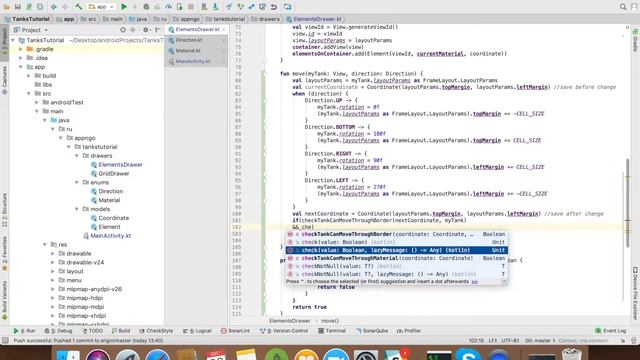Close the ElementsDrawer.kt tab
This screenshot has width=640, height=360.
tap(224, 30)
